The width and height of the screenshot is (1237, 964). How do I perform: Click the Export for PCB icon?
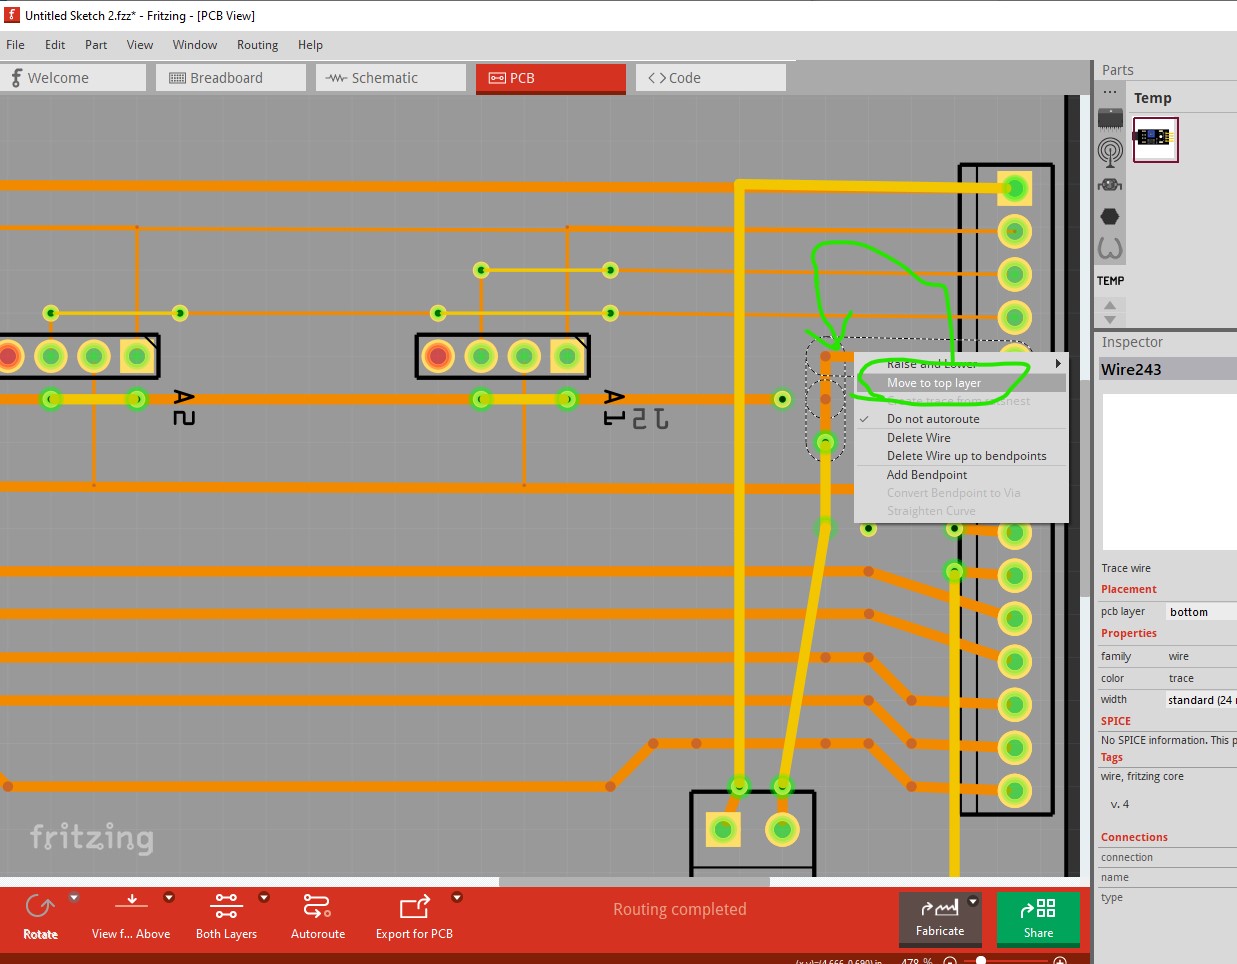(x=414, y=907)
